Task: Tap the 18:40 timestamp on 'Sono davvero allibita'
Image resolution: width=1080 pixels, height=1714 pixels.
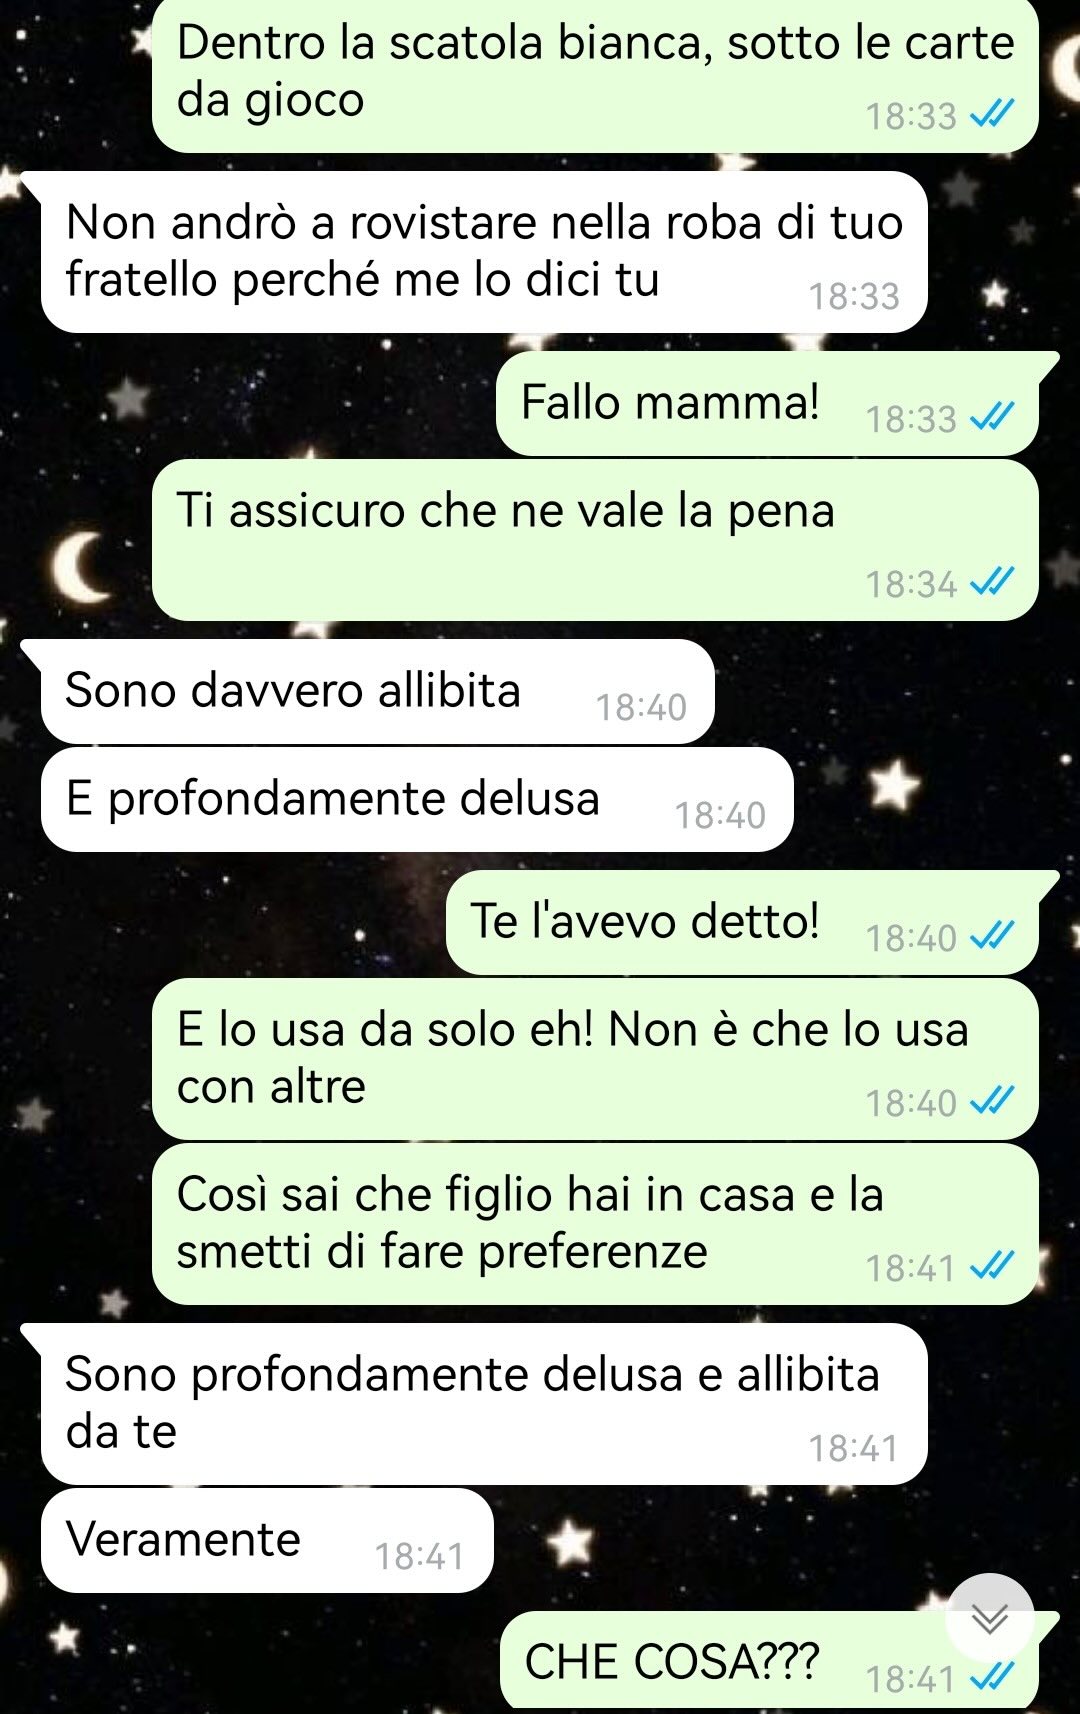Action: [x=641, y=708]
